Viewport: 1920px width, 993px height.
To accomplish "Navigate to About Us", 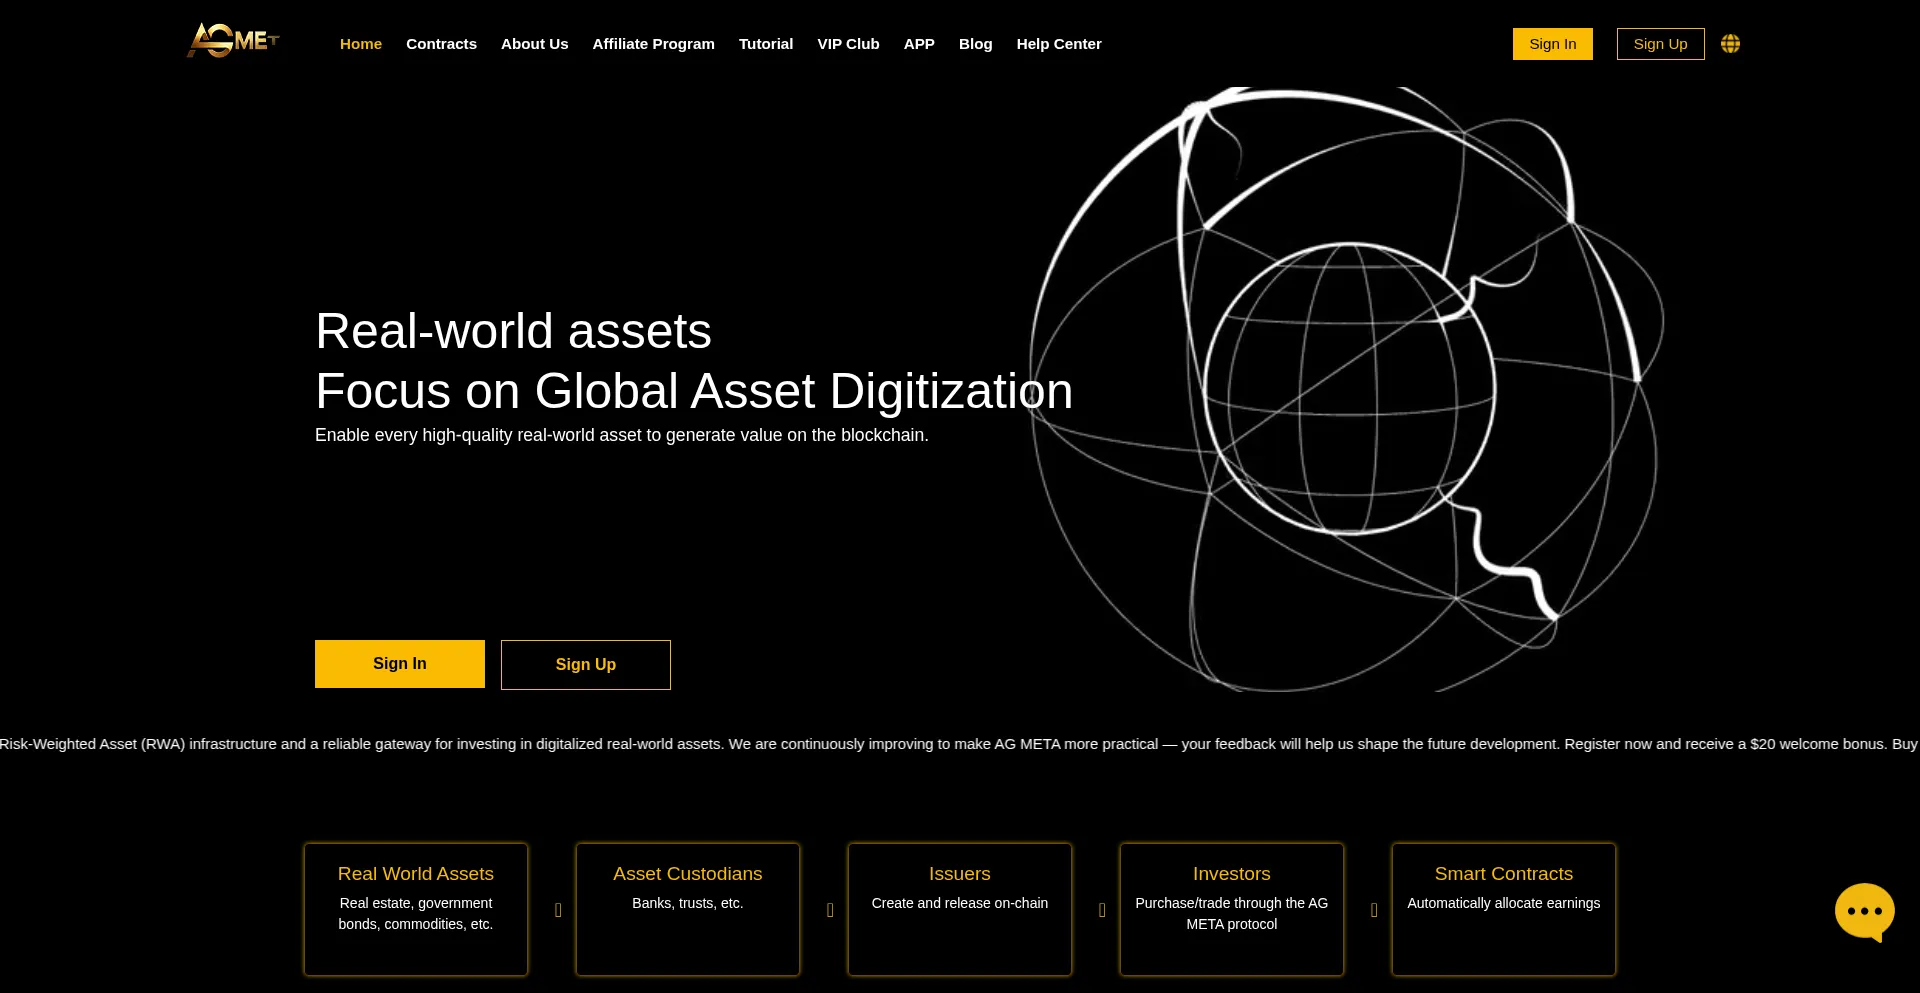I will tap(534, 44).
